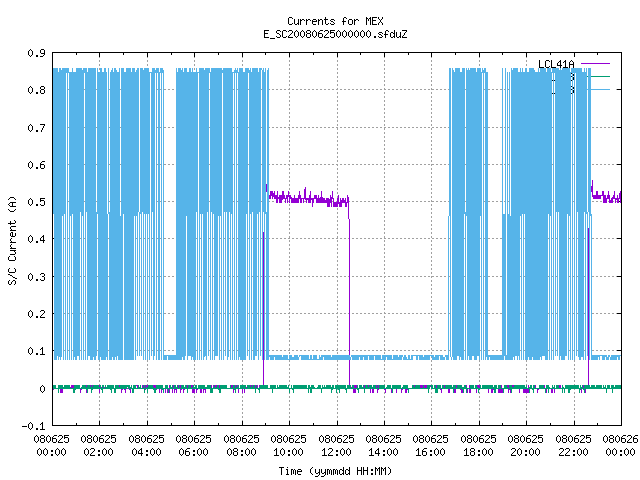Click the y-axis tick label '0.8'
This screenshot has height=480, width=640.
(x=36, y=90)
